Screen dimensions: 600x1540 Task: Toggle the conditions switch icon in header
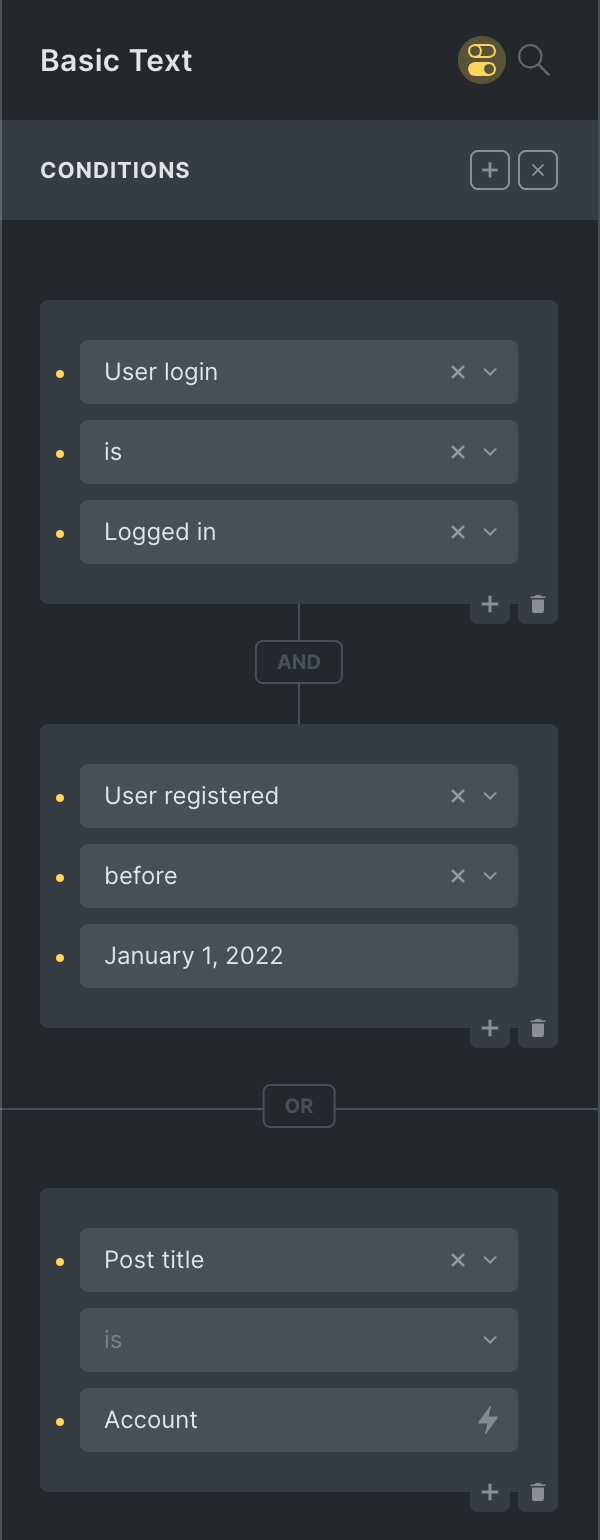click(x=482, y=61)
